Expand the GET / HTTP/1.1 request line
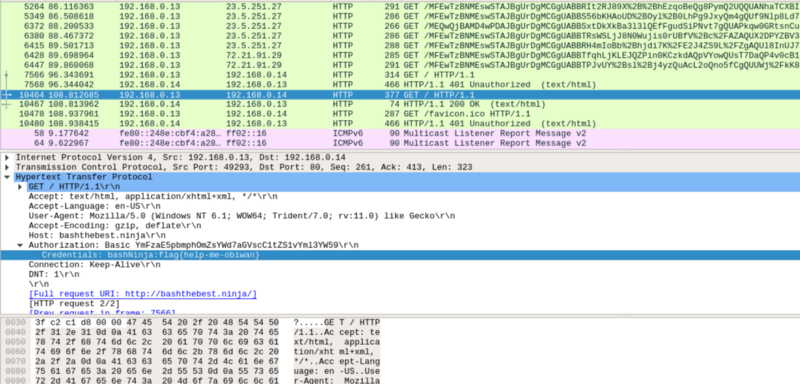 (20, 187)
